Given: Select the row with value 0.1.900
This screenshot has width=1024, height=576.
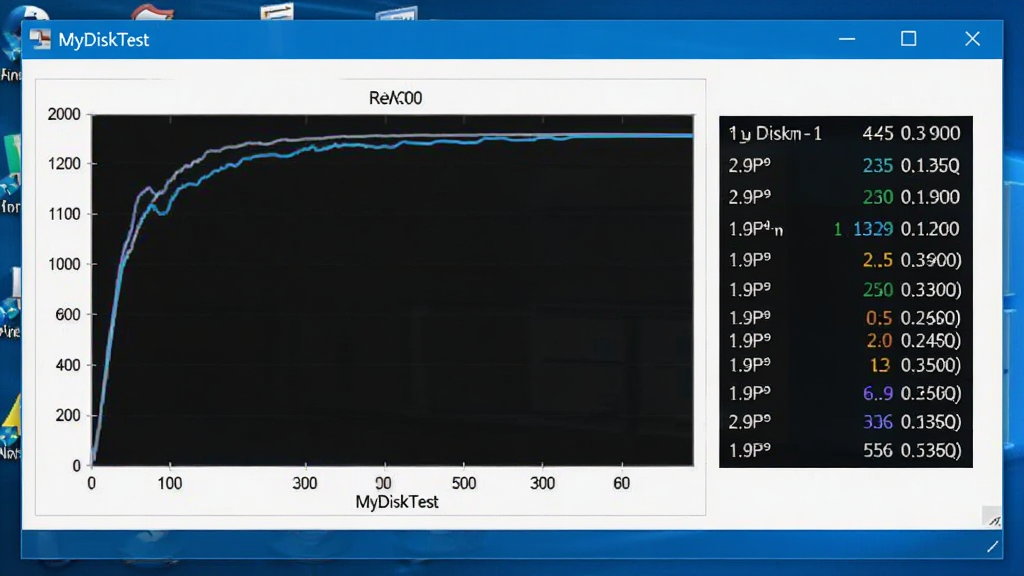Looking at the screenshot, I should coord(845,197).
